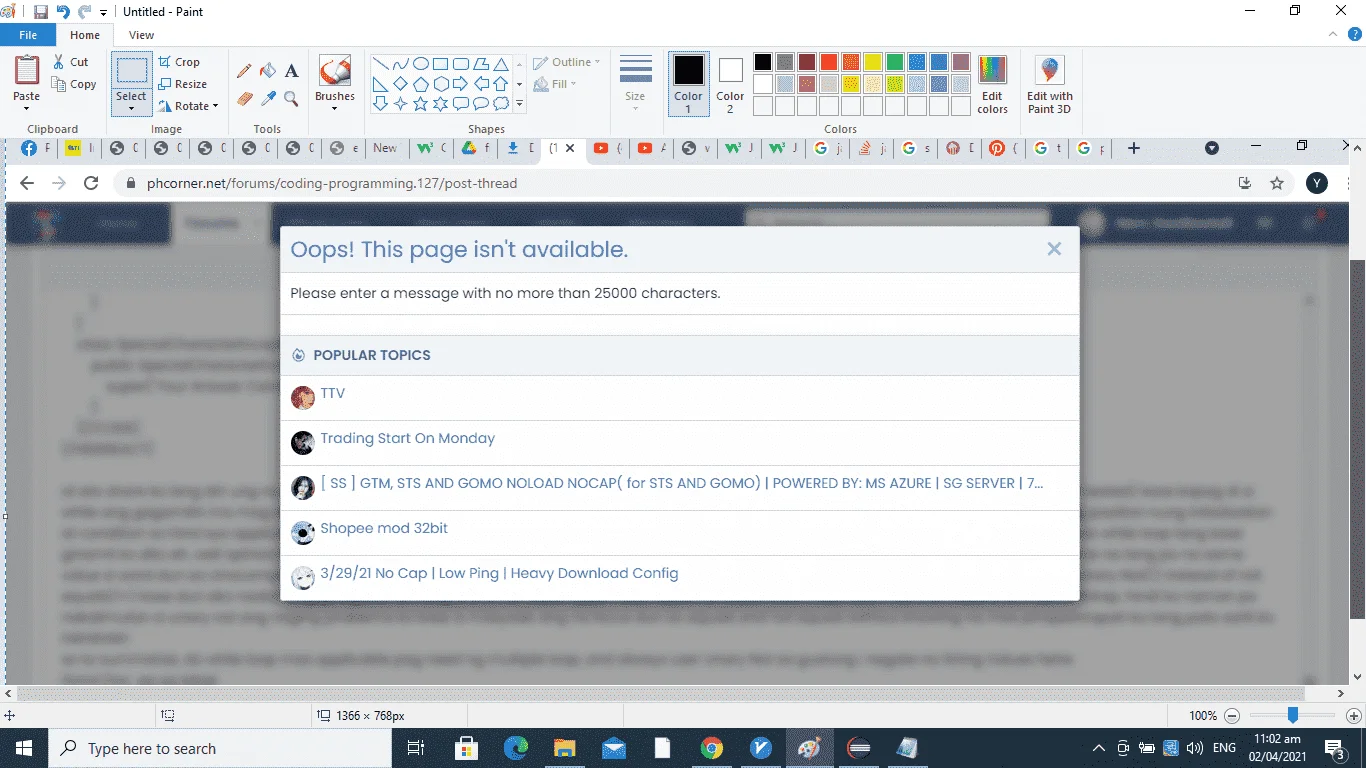
Task: Choose the five-point star shape
Action: (x=421, y=103)
